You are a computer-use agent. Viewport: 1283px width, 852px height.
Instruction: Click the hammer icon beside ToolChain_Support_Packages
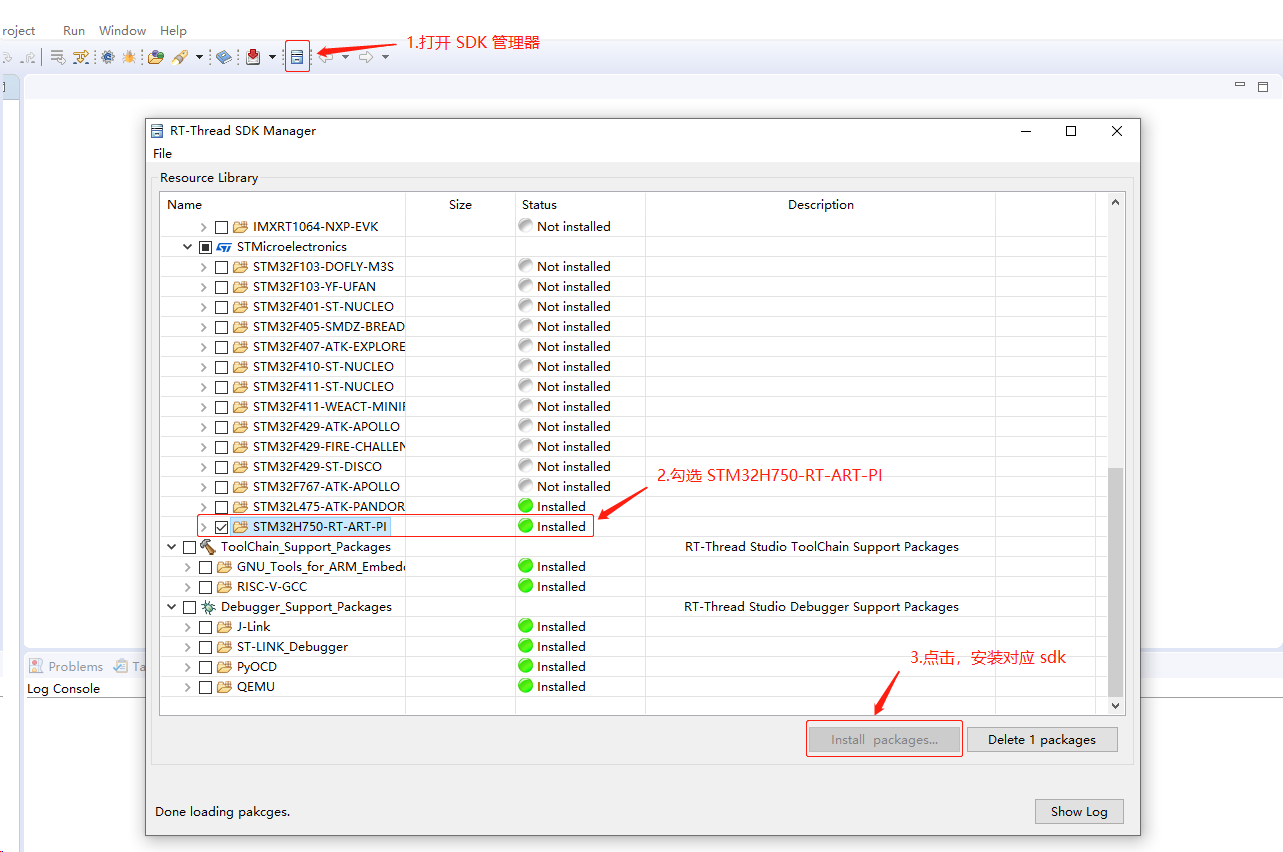208,547
